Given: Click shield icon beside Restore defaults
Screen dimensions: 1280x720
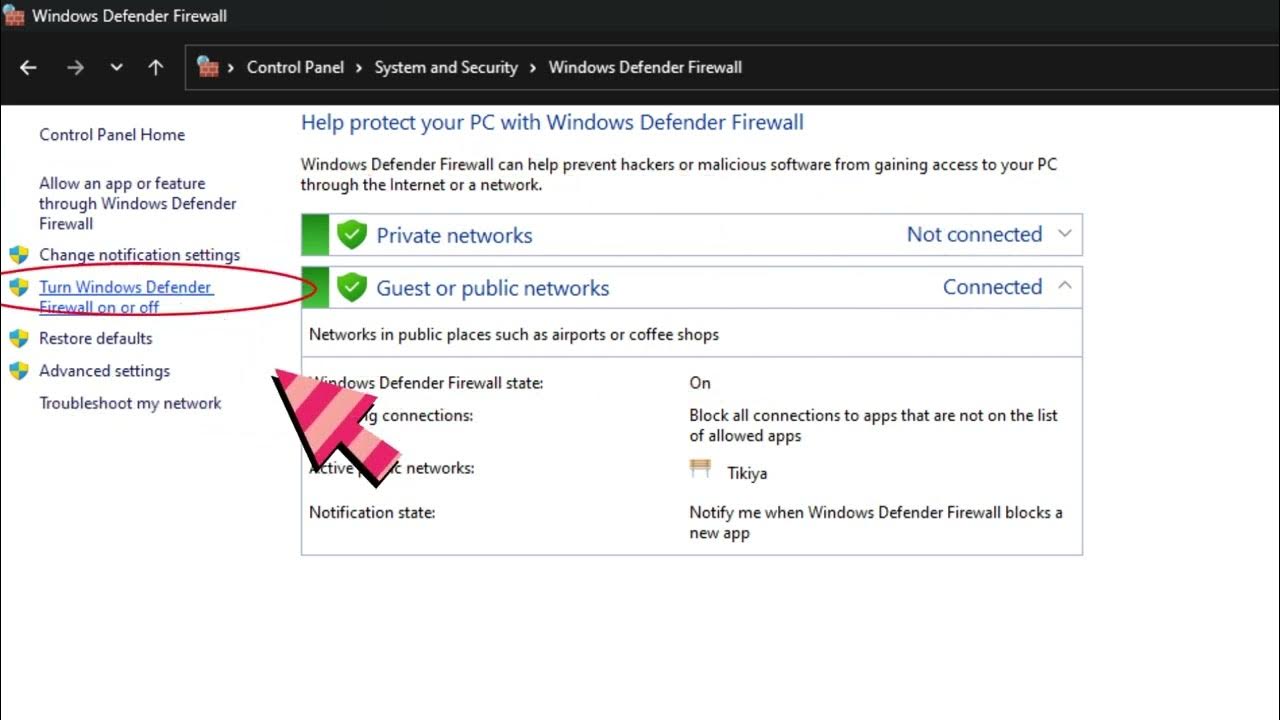Looking at the screenshot, I should (19, 338).
